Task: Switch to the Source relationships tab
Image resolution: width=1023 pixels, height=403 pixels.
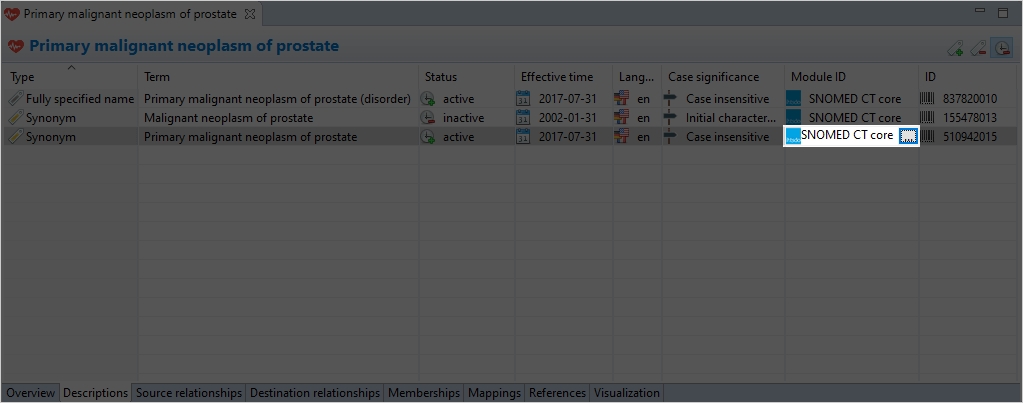Action: (189, 393)
